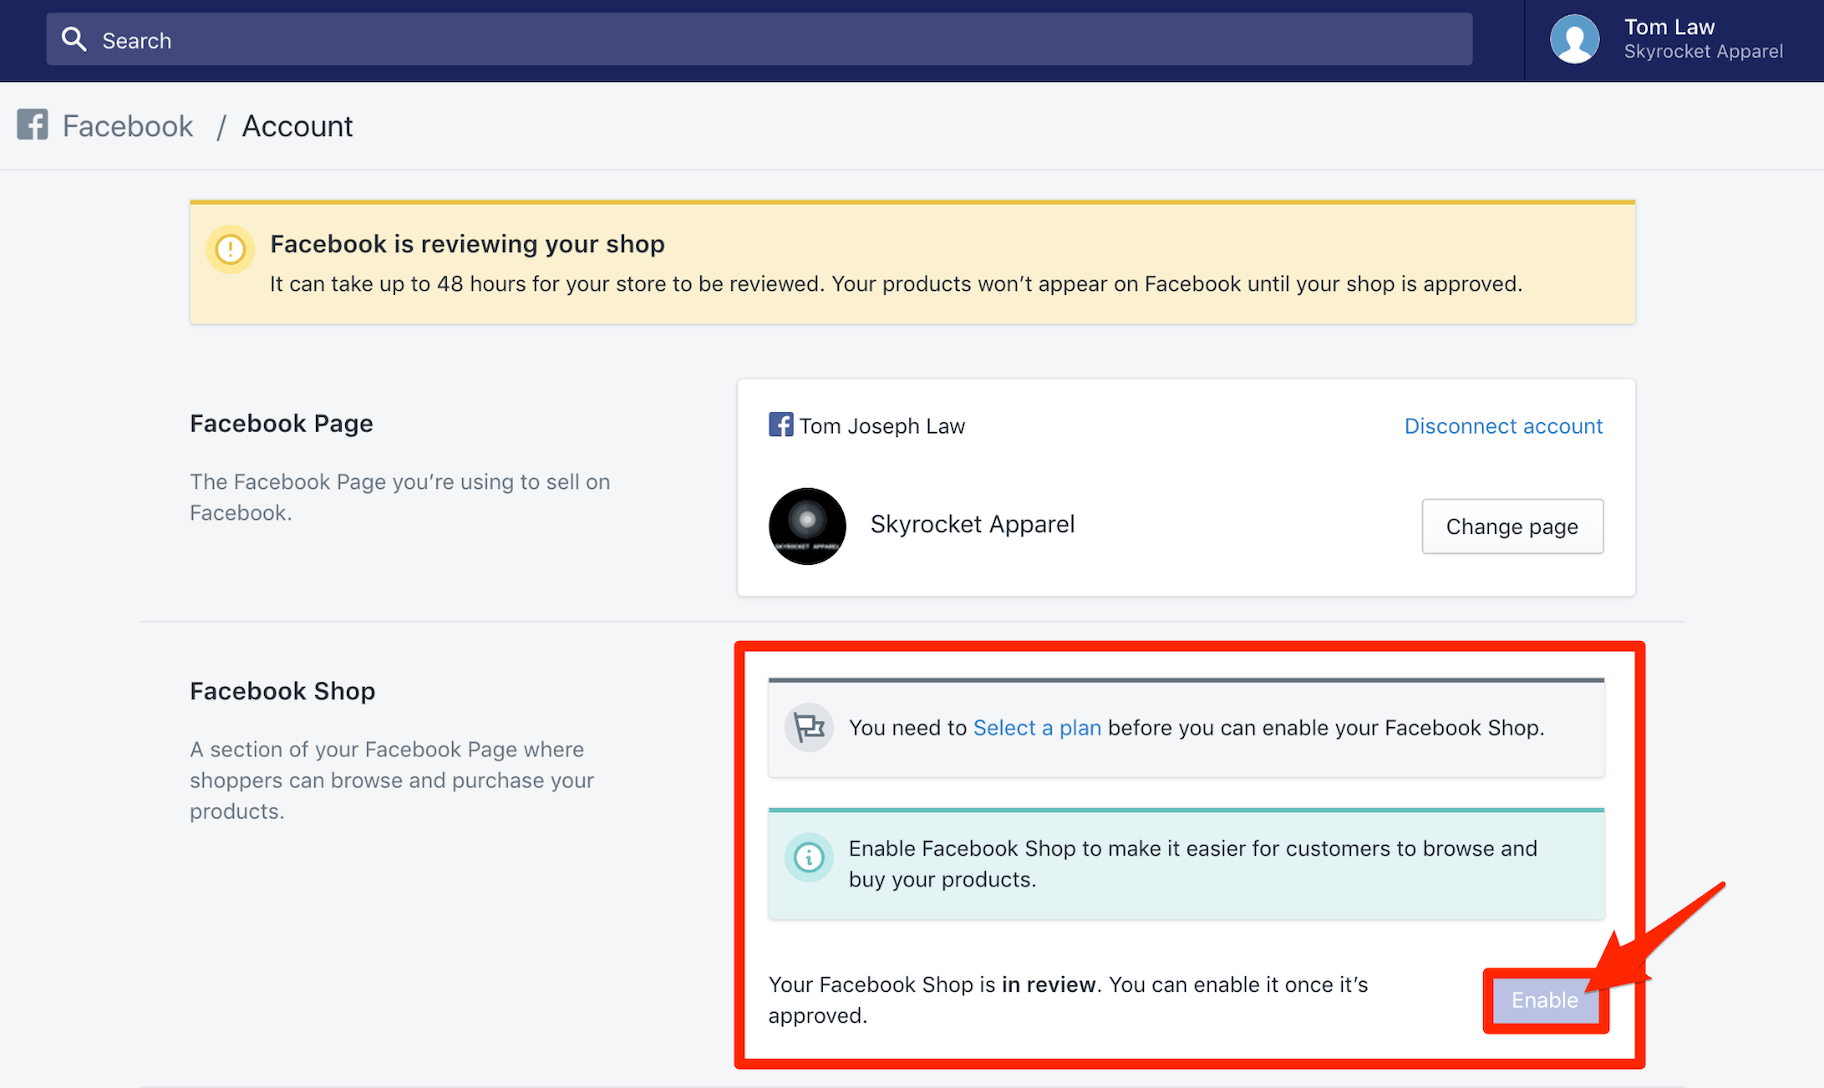Click the shopping cart plan icon
The height and width of the screenshot is (1088, 1824).
[809, 727]
